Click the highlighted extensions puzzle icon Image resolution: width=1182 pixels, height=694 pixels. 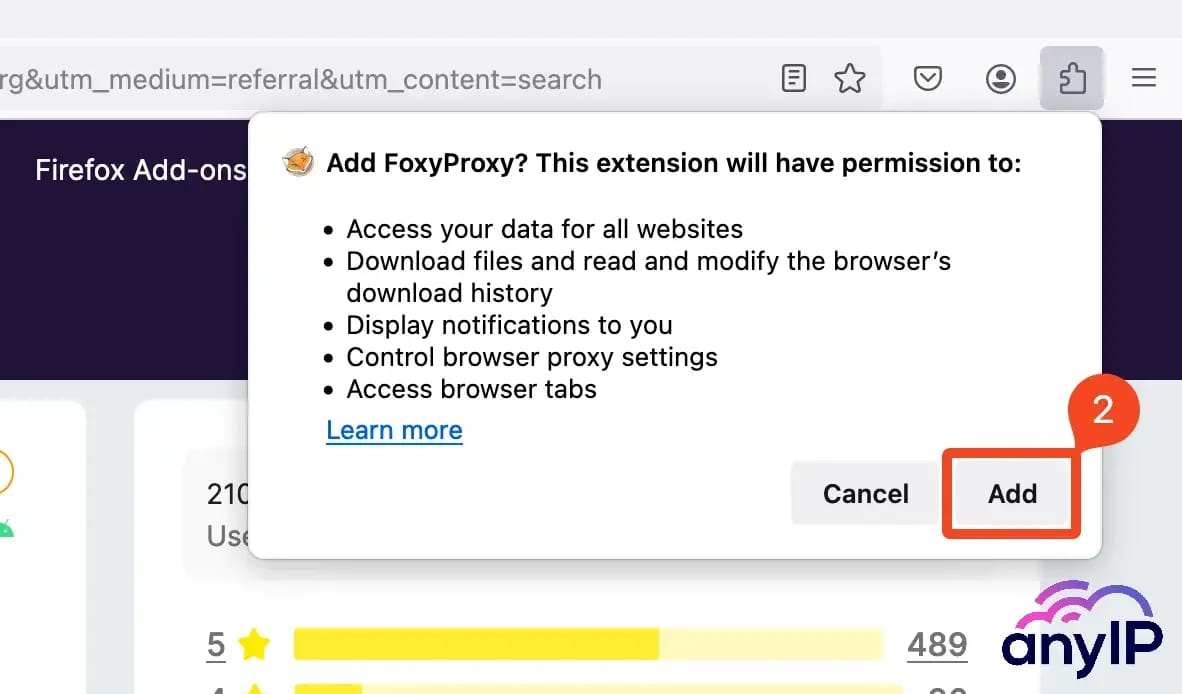pos(1072,78)
